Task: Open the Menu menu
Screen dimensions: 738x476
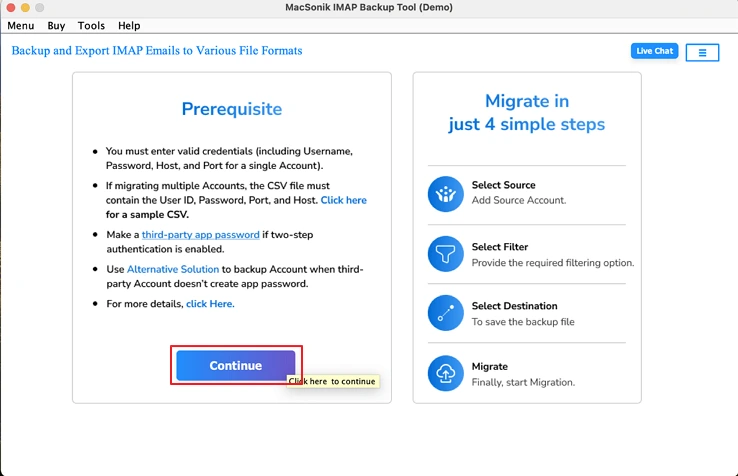Action: [x=21, y=25]
